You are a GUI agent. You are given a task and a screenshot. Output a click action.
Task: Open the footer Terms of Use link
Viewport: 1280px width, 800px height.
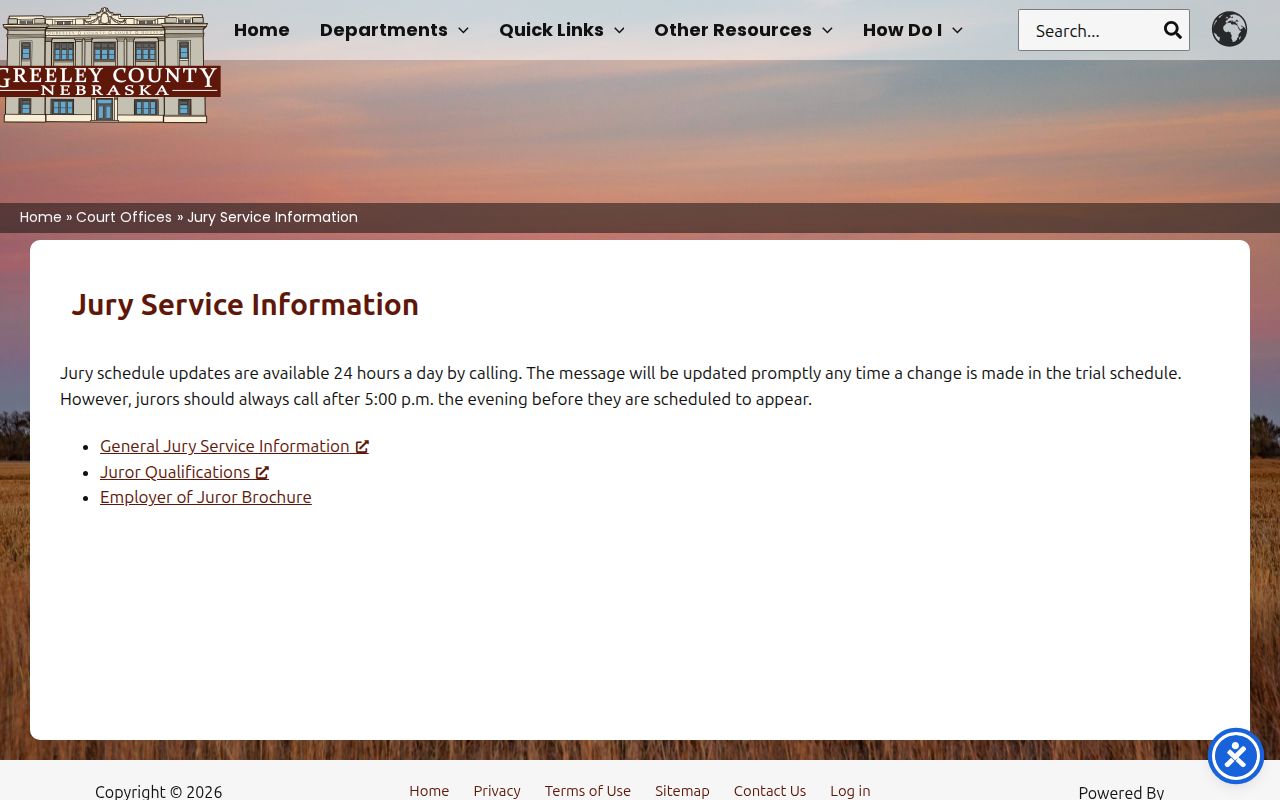(x=588, y=791)
